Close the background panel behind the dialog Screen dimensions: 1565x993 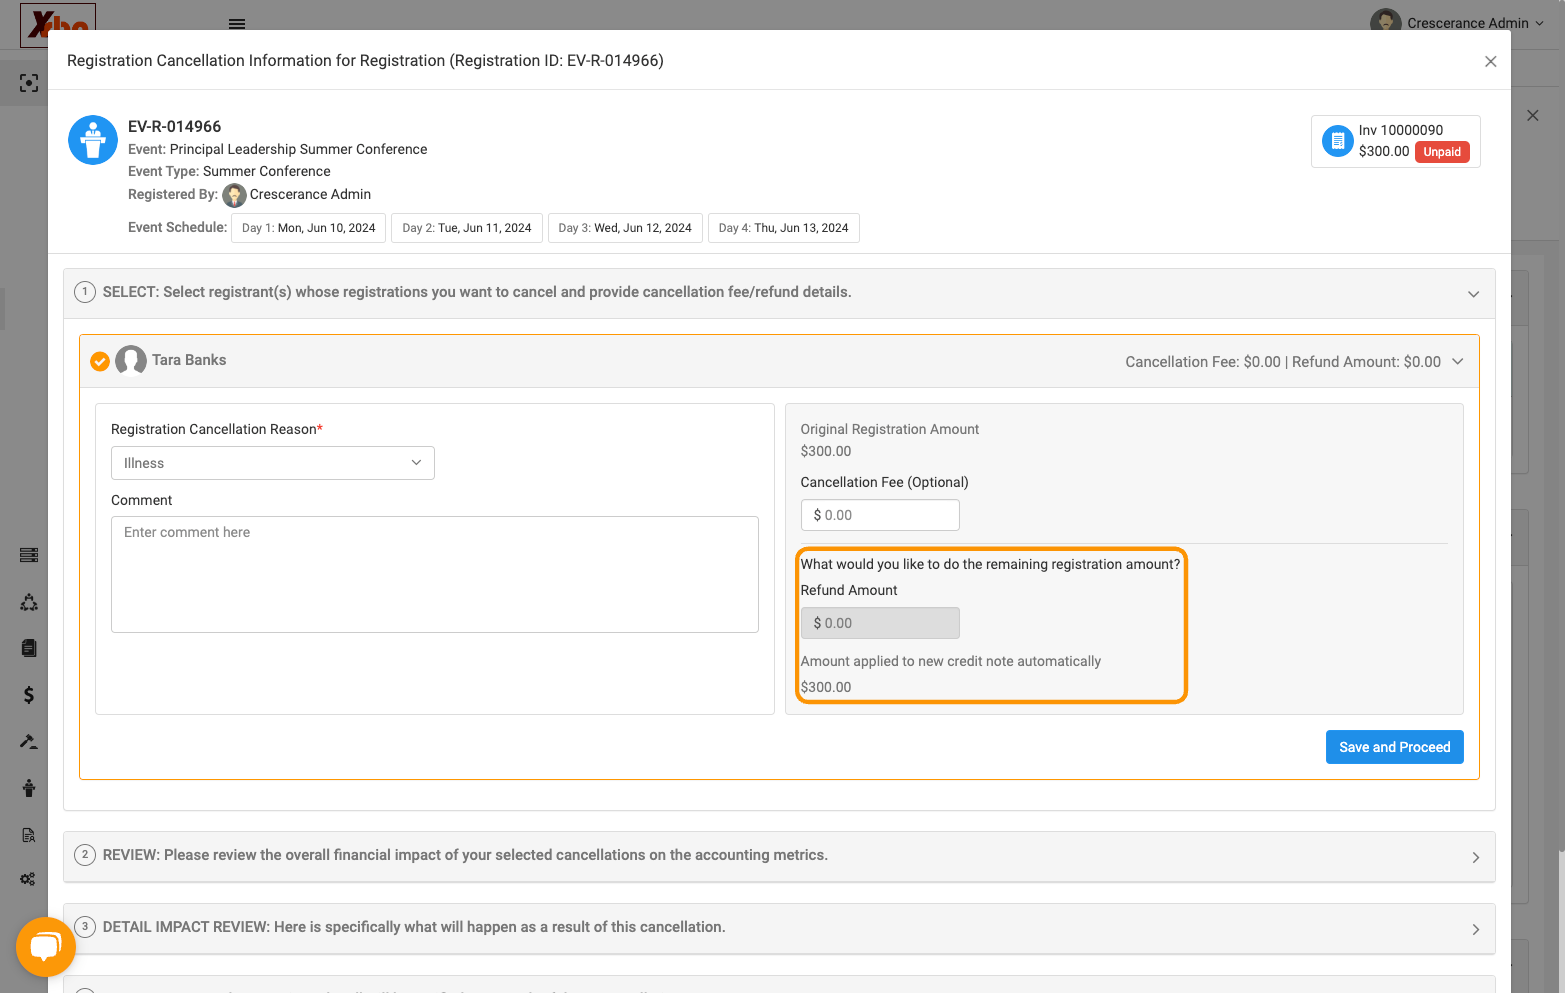click(1533, 116)
